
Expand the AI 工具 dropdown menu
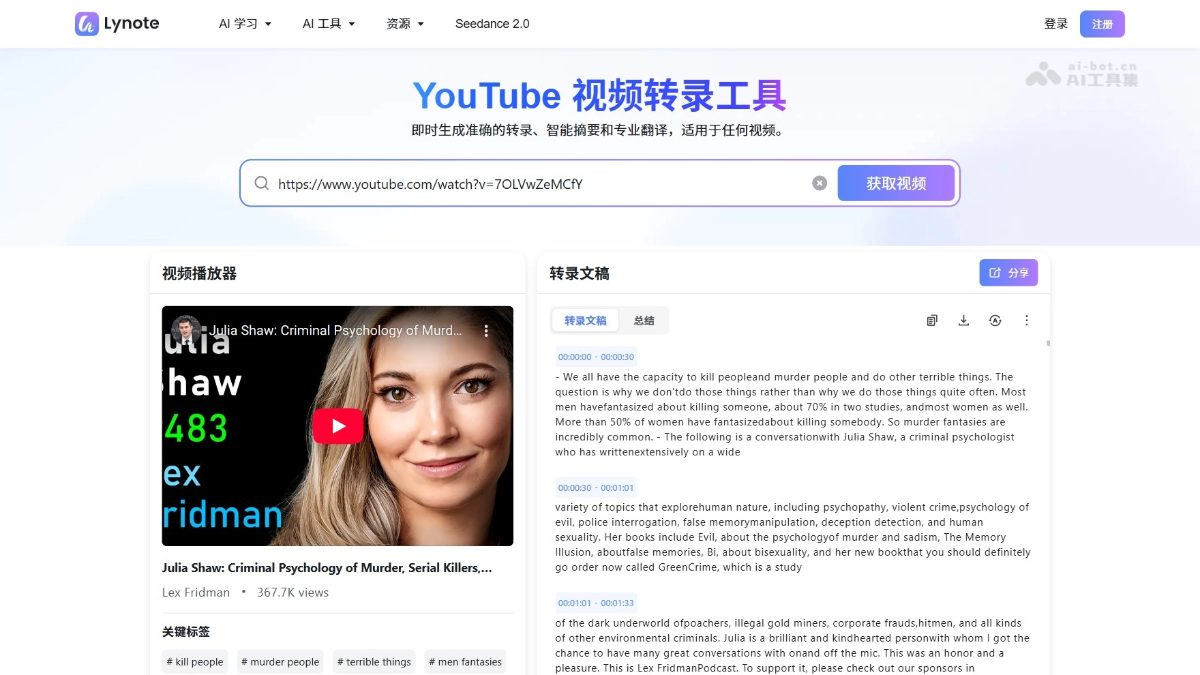coord(328,24)
